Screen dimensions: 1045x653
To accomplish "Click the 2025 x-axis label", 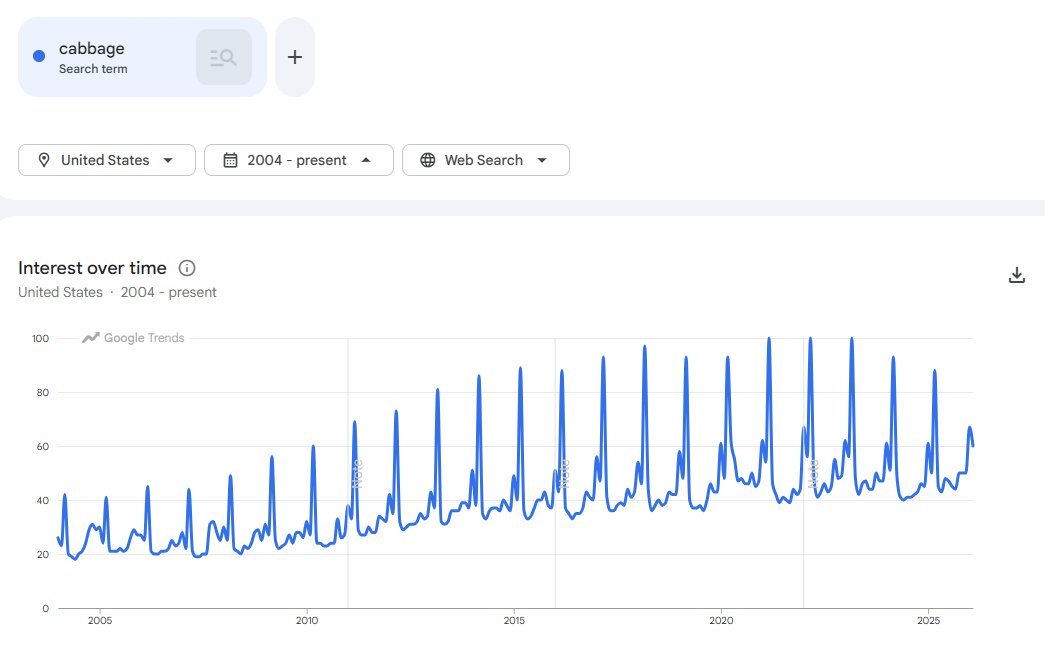I will (x=928, y=620).
